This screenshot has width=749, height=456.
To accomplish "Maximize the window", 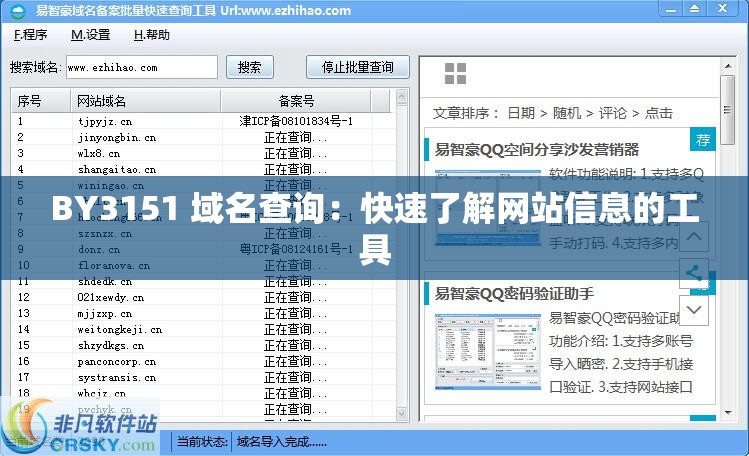I will 695,9.
